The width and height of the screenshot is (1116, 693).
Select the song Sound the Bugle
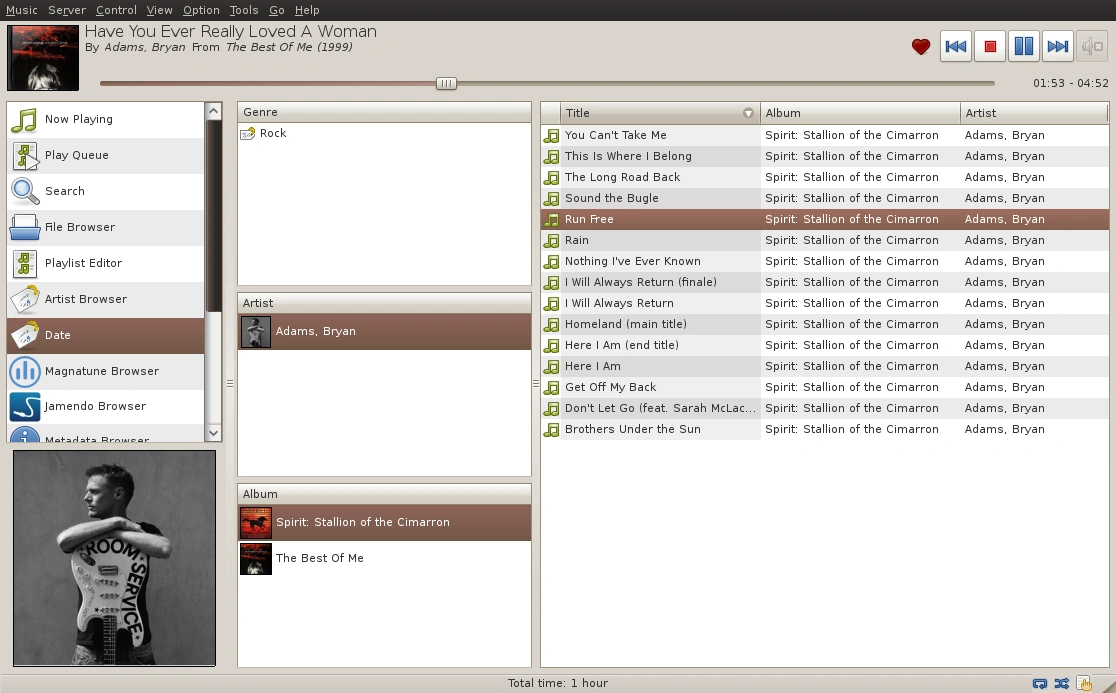pos(825,199)
